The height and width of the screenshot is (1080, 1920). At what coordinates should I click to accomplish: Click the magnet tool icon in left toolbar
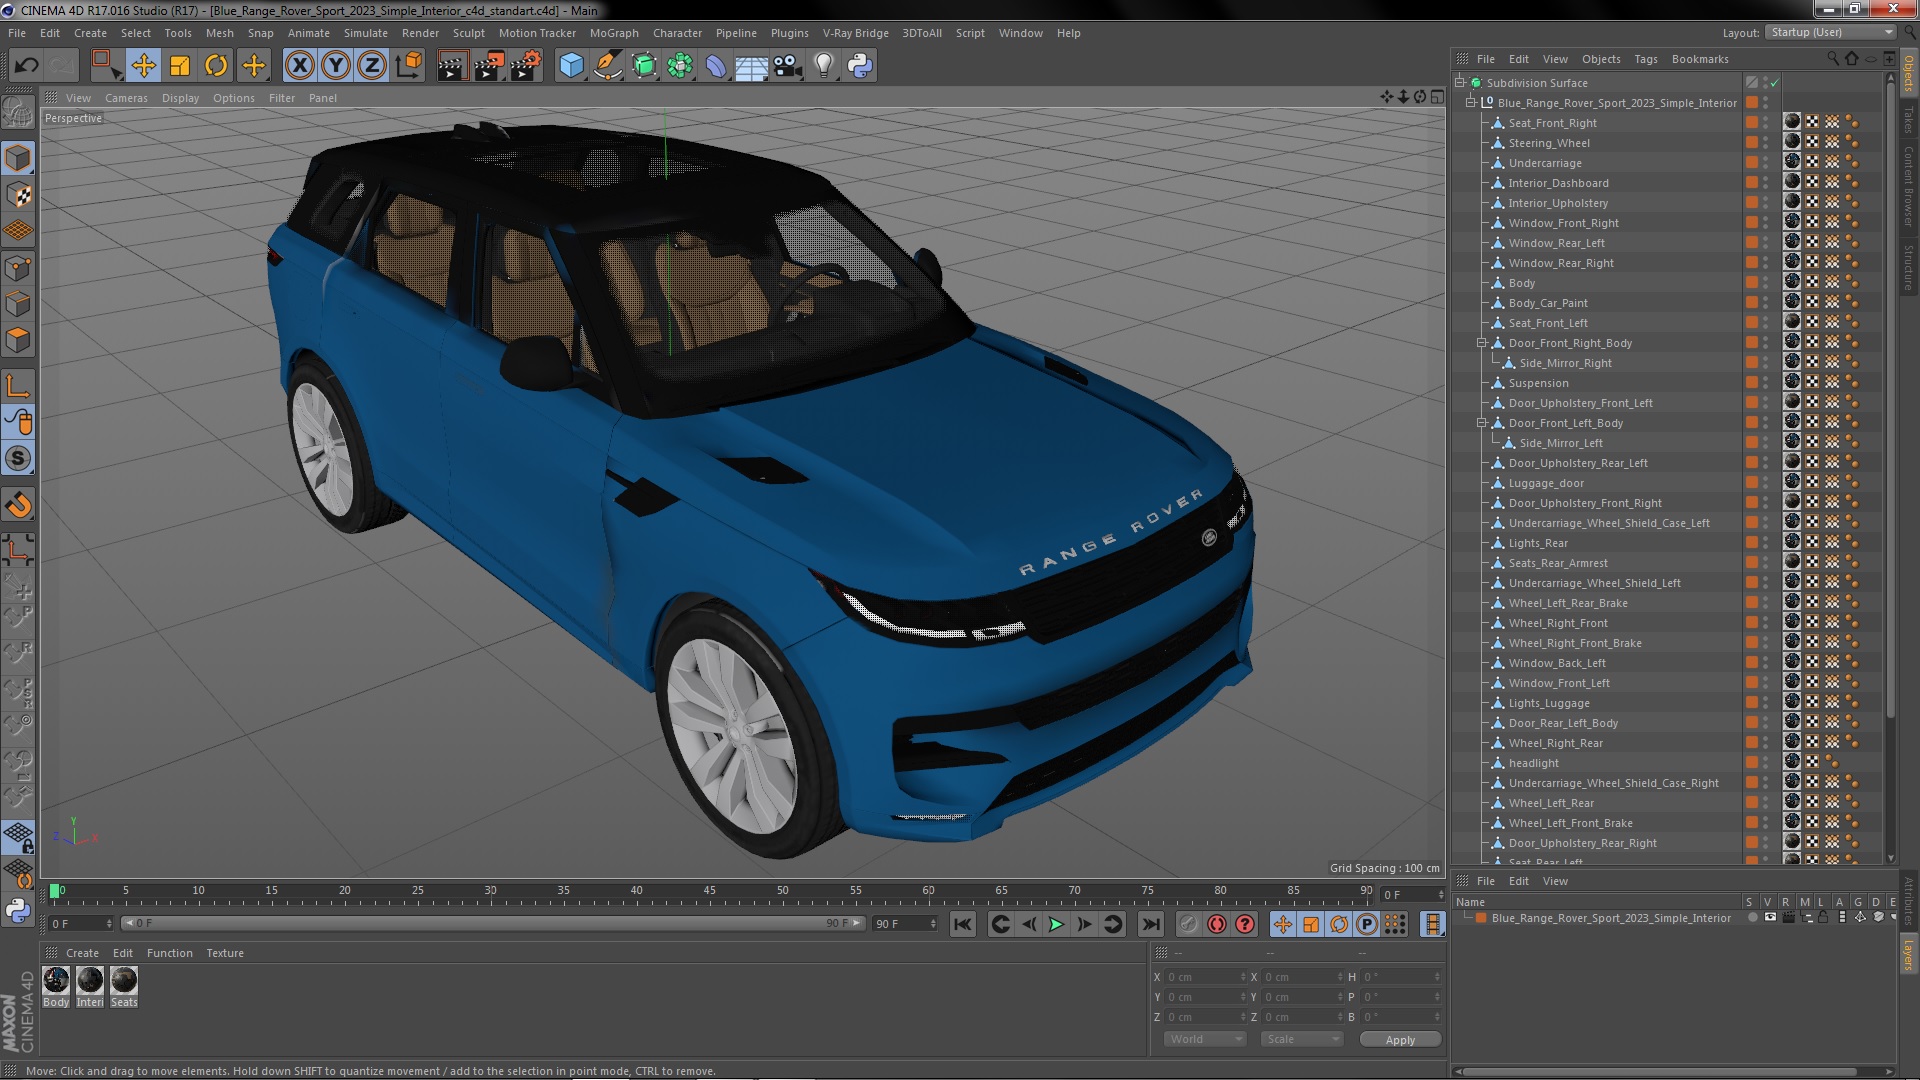[x=18, y=505]
